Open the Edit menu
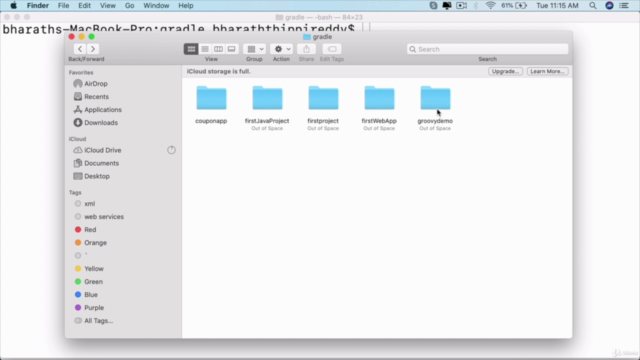 [84, 6]
